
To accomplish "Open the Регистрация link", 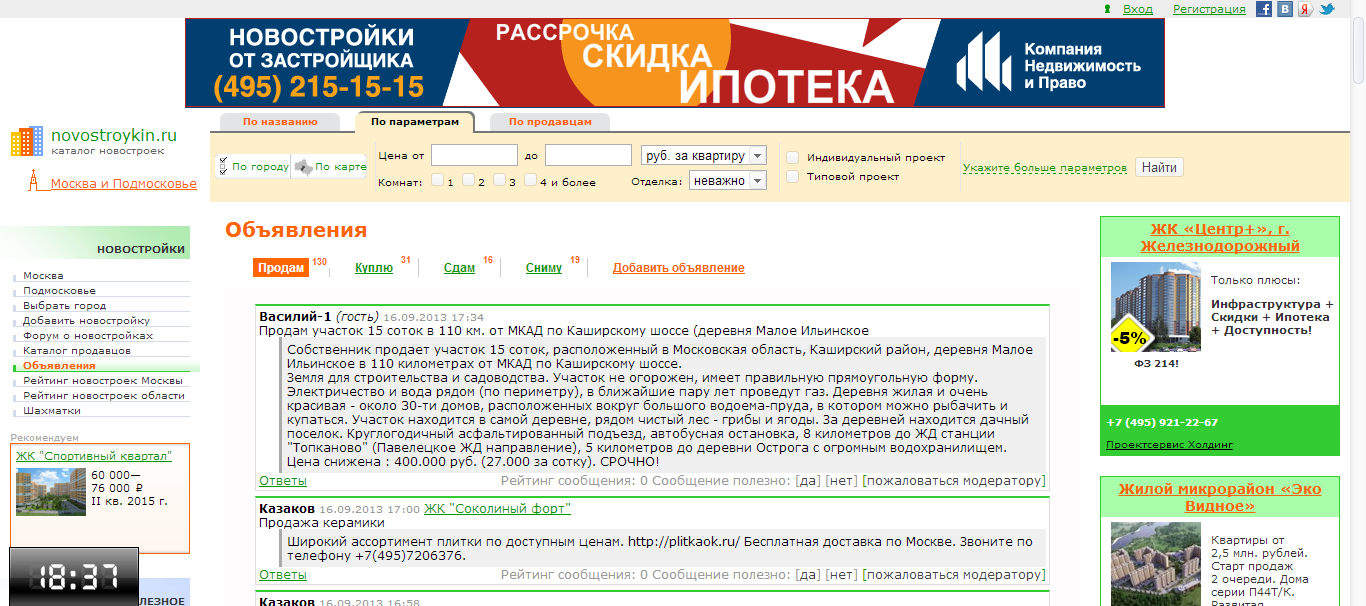I will (x=1209, y=9).
